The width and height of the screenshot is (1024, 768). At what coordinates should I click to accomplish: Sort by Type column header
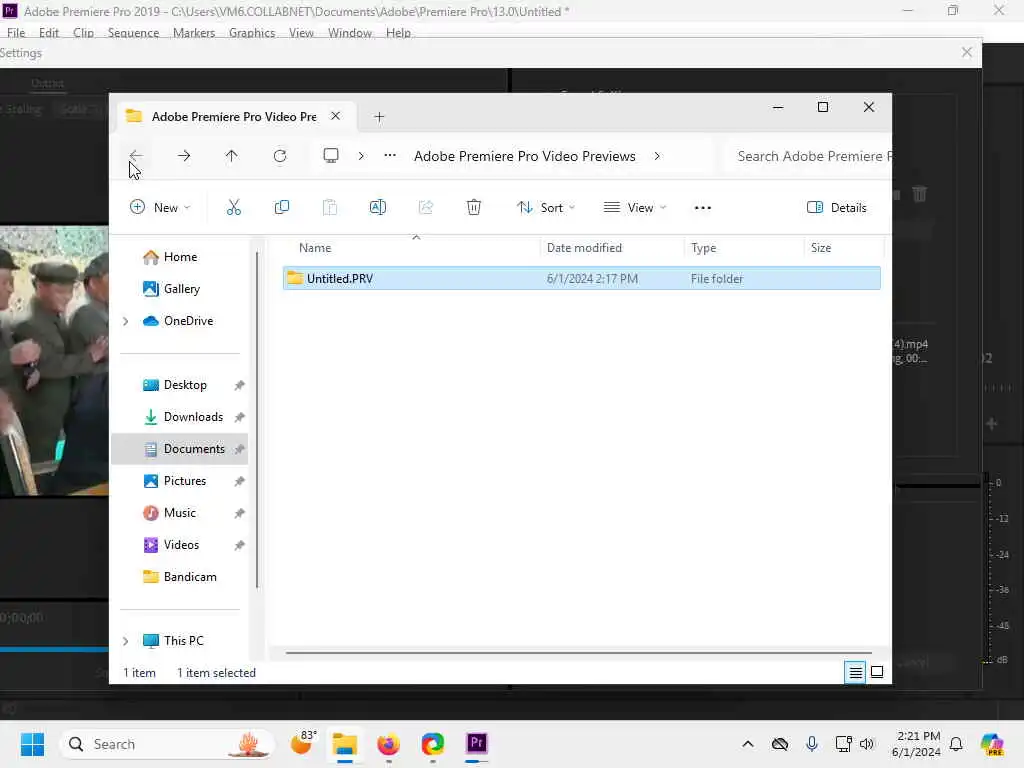click(x=703, y=248)
